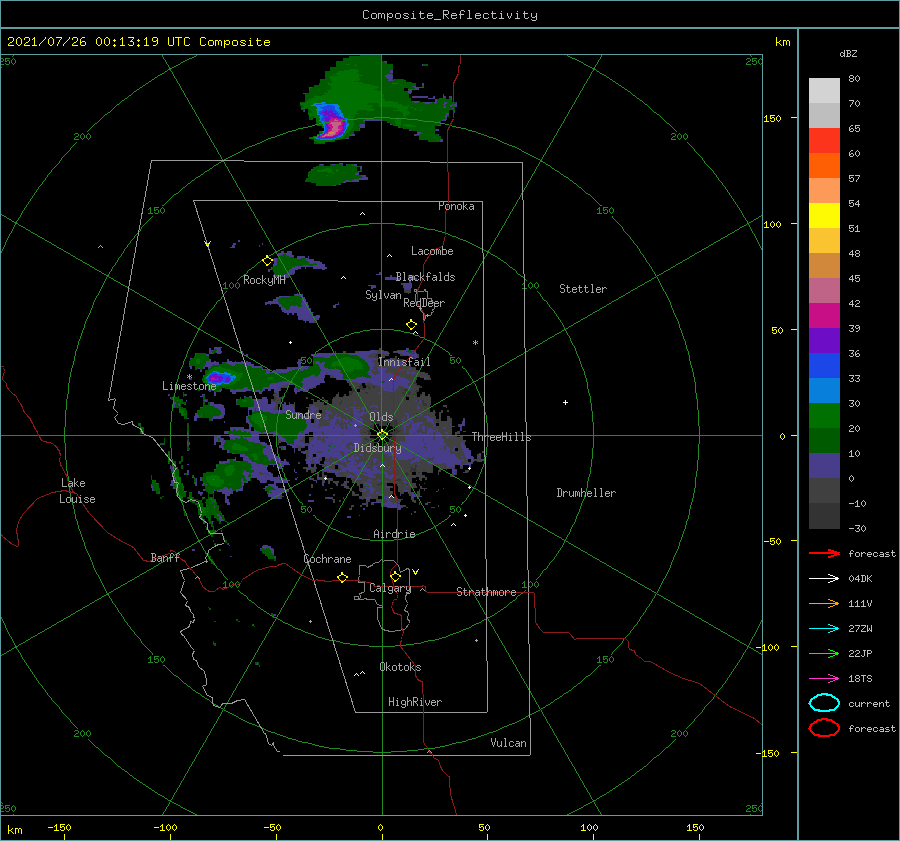
Task: Click the Sundre label
Action: coord(303,414)
